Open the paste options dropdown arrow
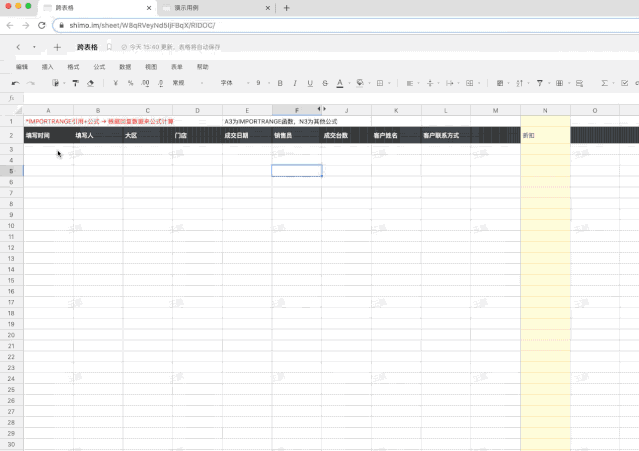639x451 pixels. pyautogui.click(x=64, y=83)
